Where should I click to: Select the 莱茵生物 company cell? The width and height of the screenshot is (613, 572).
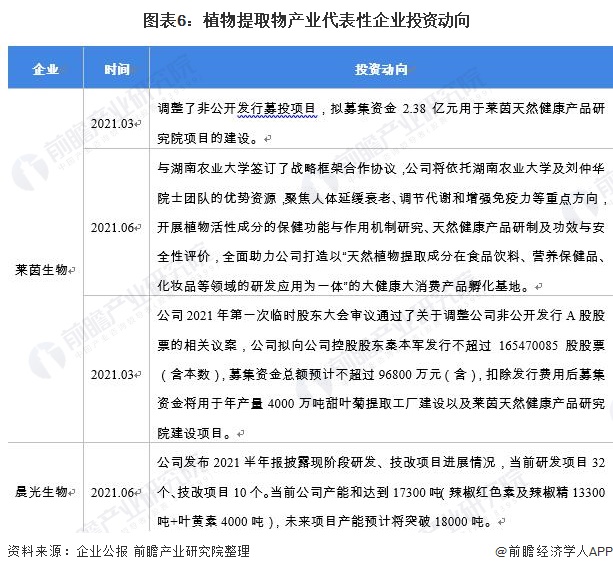[39, 270]
